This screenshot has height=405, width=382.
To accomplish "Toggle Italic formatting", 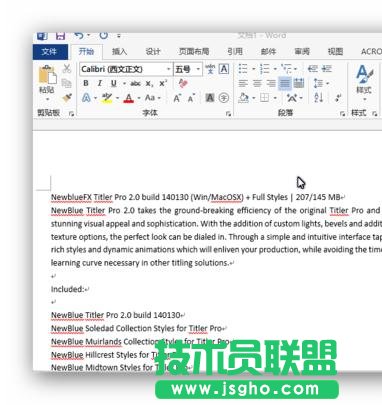I will [x=99, y=83].
